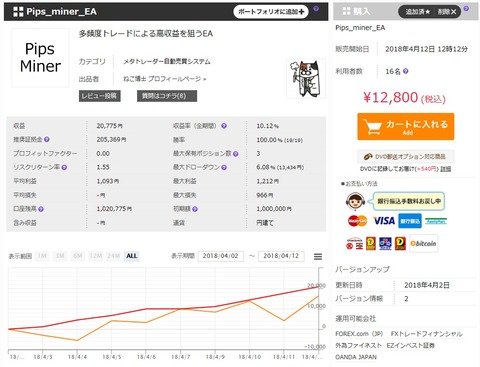
Task: Select the ALL chart range
Action: click(132, 256)
